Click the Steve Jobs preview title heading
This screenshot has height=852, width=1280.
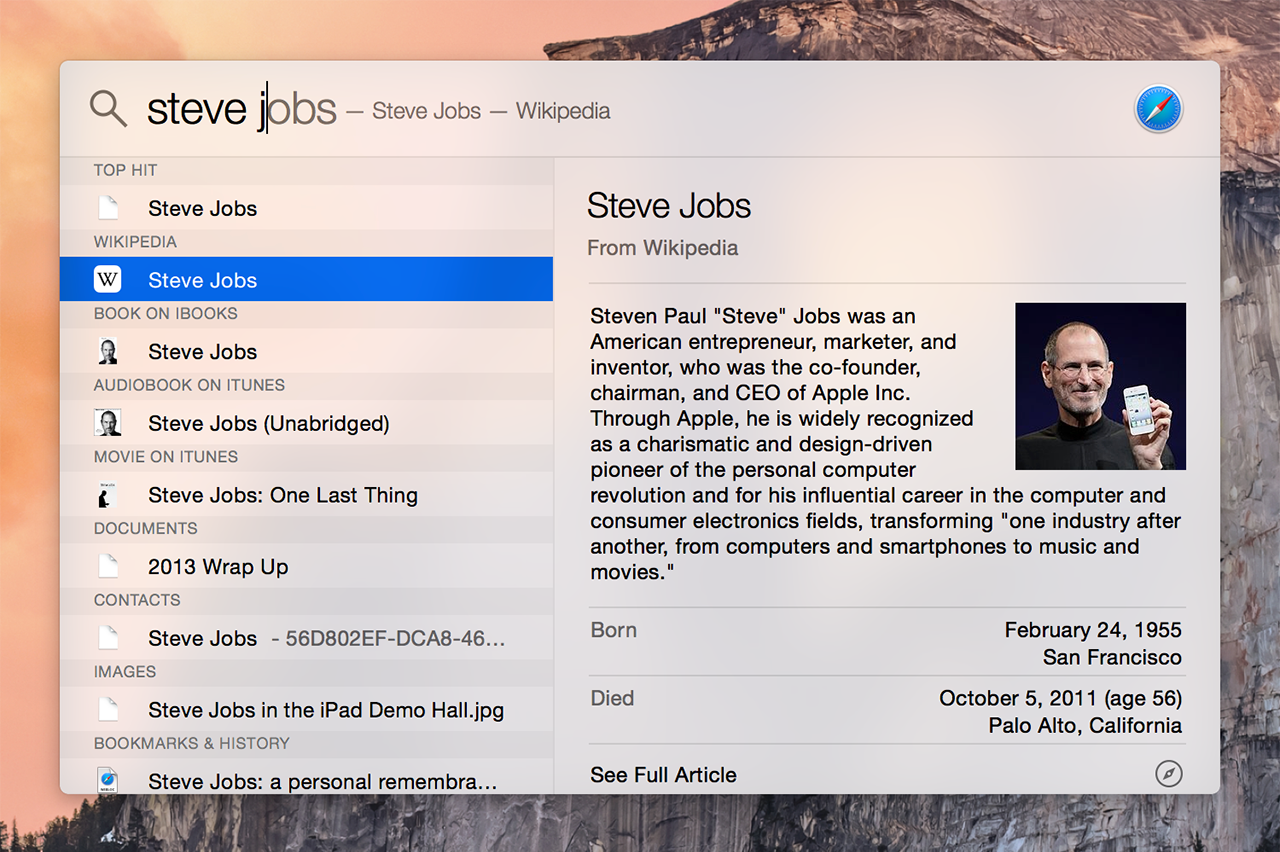click(669, 205)
